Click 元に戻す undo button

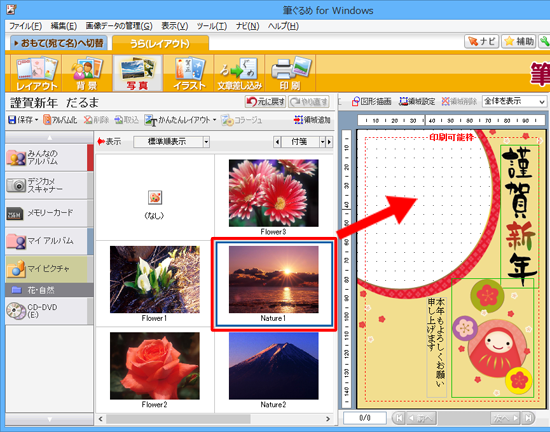click(265, 102)
